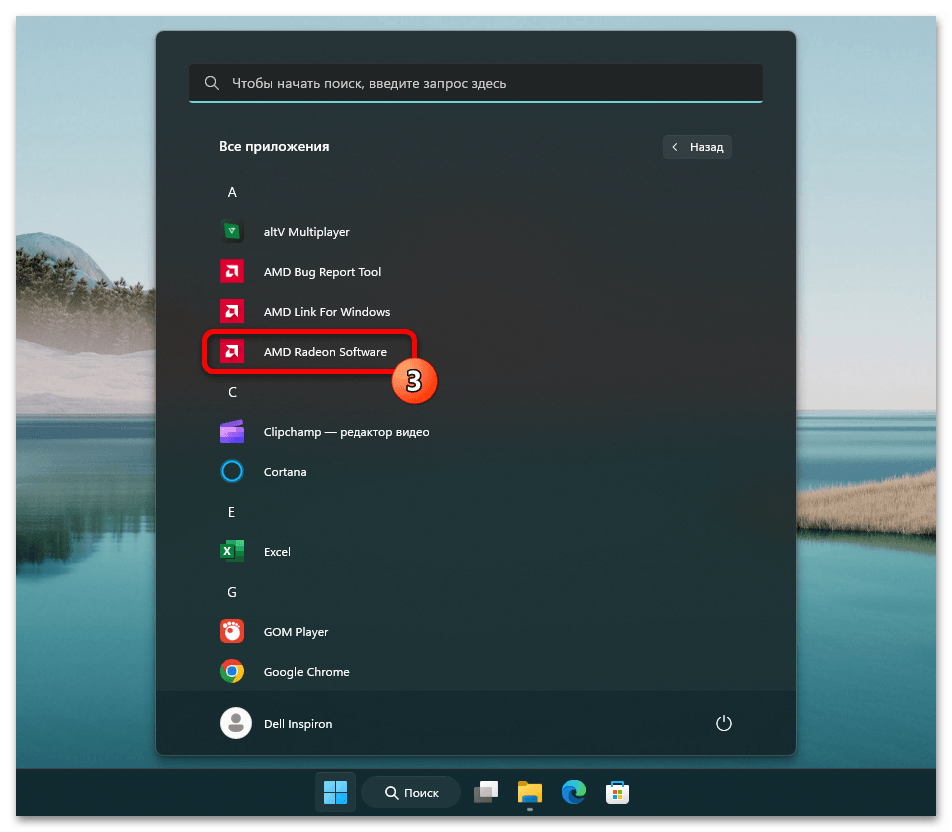This screenshot has width=952, height=832.
Task: Open altV Multiplayer app icon
Action: 232,232
